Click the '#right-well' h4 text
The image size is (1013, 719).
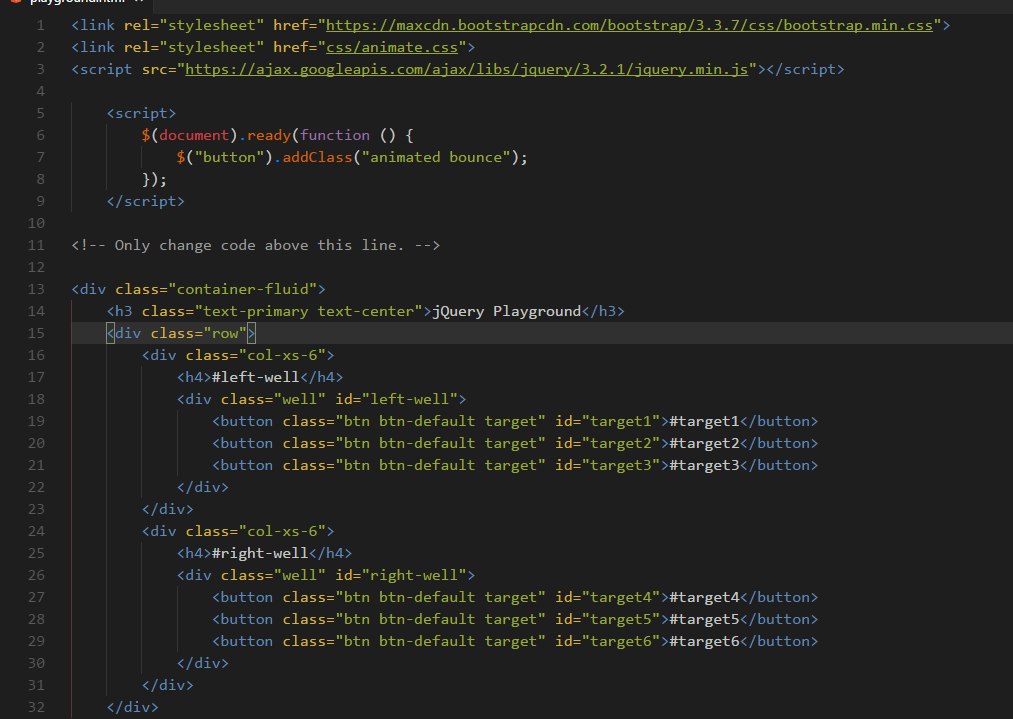tap(260, 553)
